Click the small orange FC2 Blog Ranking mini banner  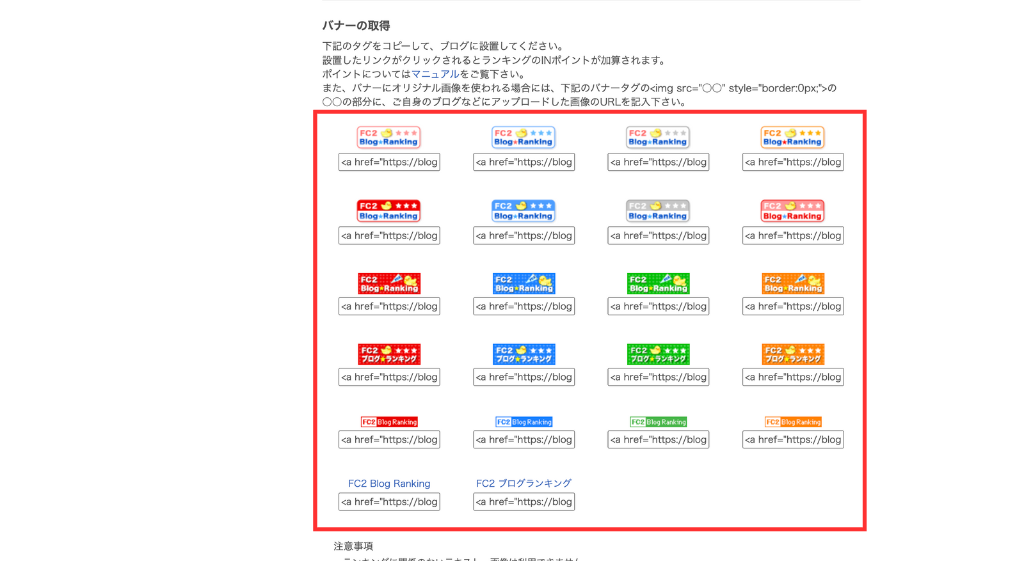pyautogui.click(x=793, y=422)
